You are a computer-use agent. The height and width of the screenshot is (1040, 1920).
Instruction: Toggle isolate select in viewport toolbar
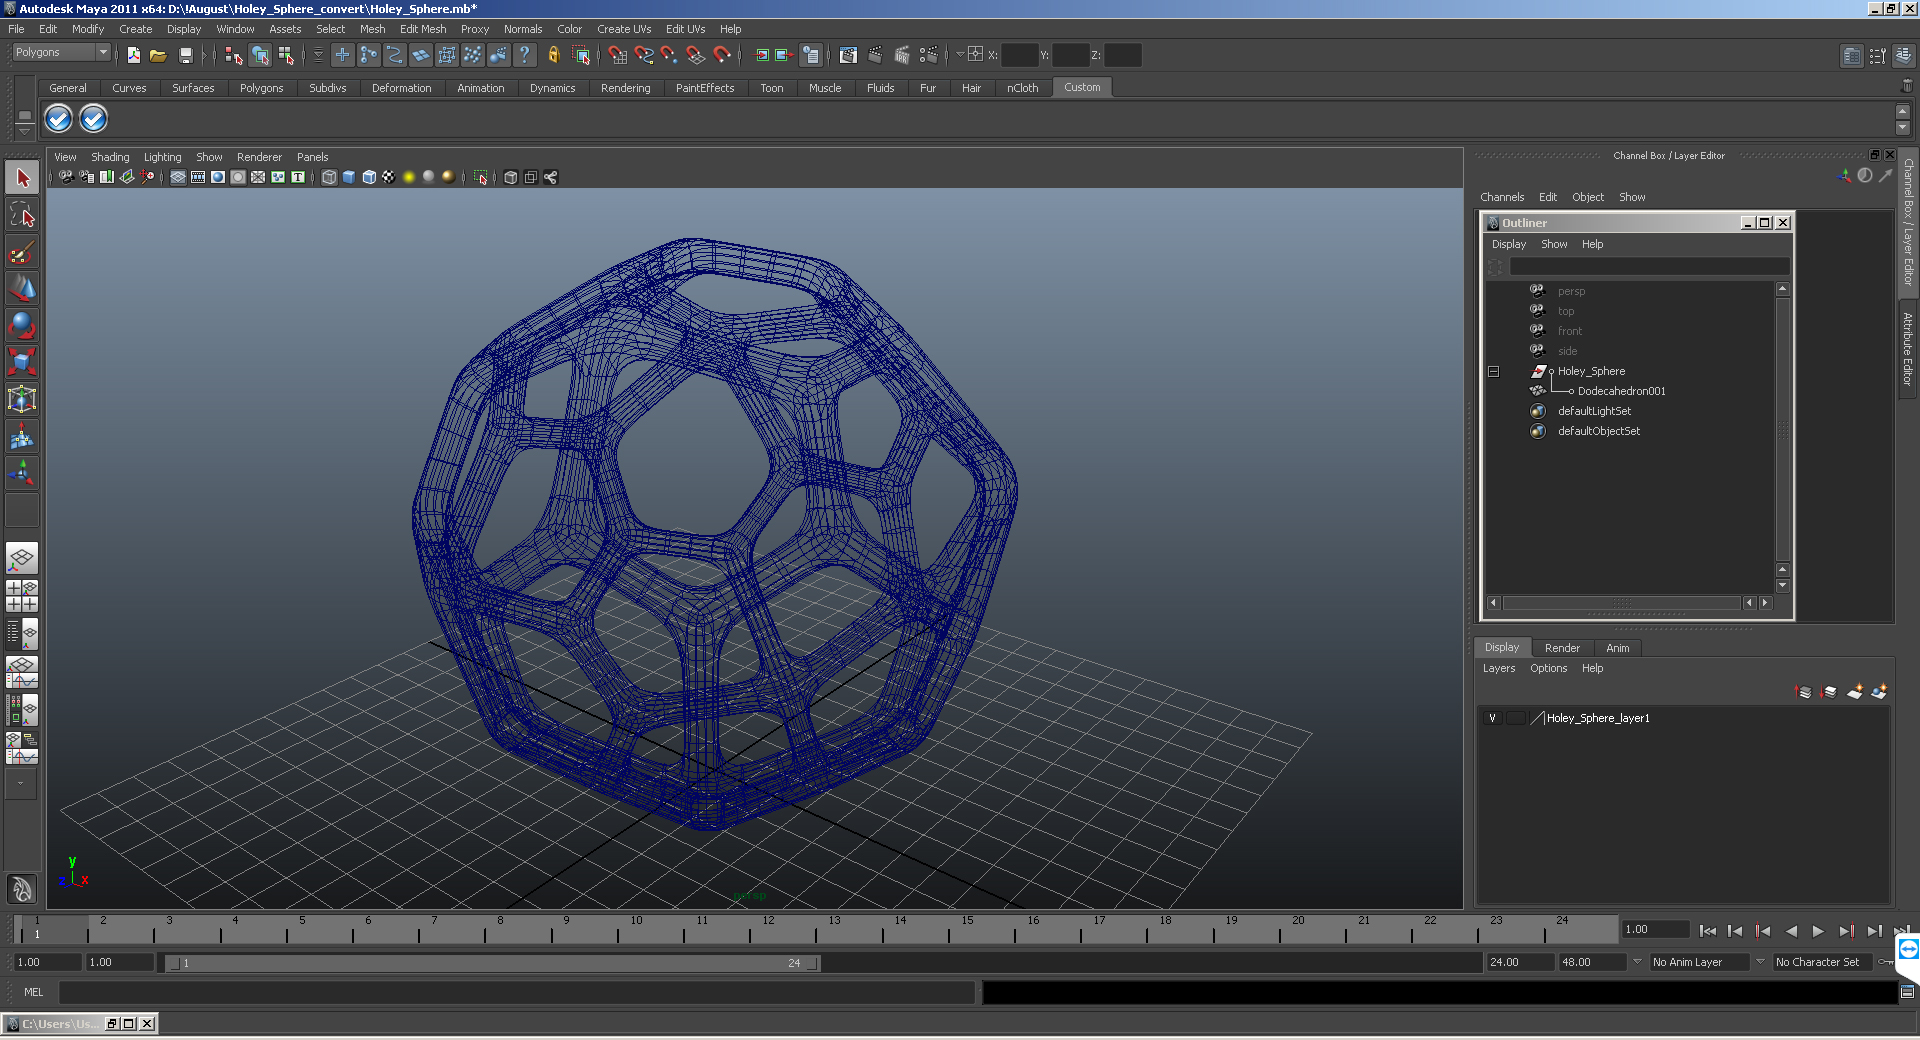click(x=481, y=177)
